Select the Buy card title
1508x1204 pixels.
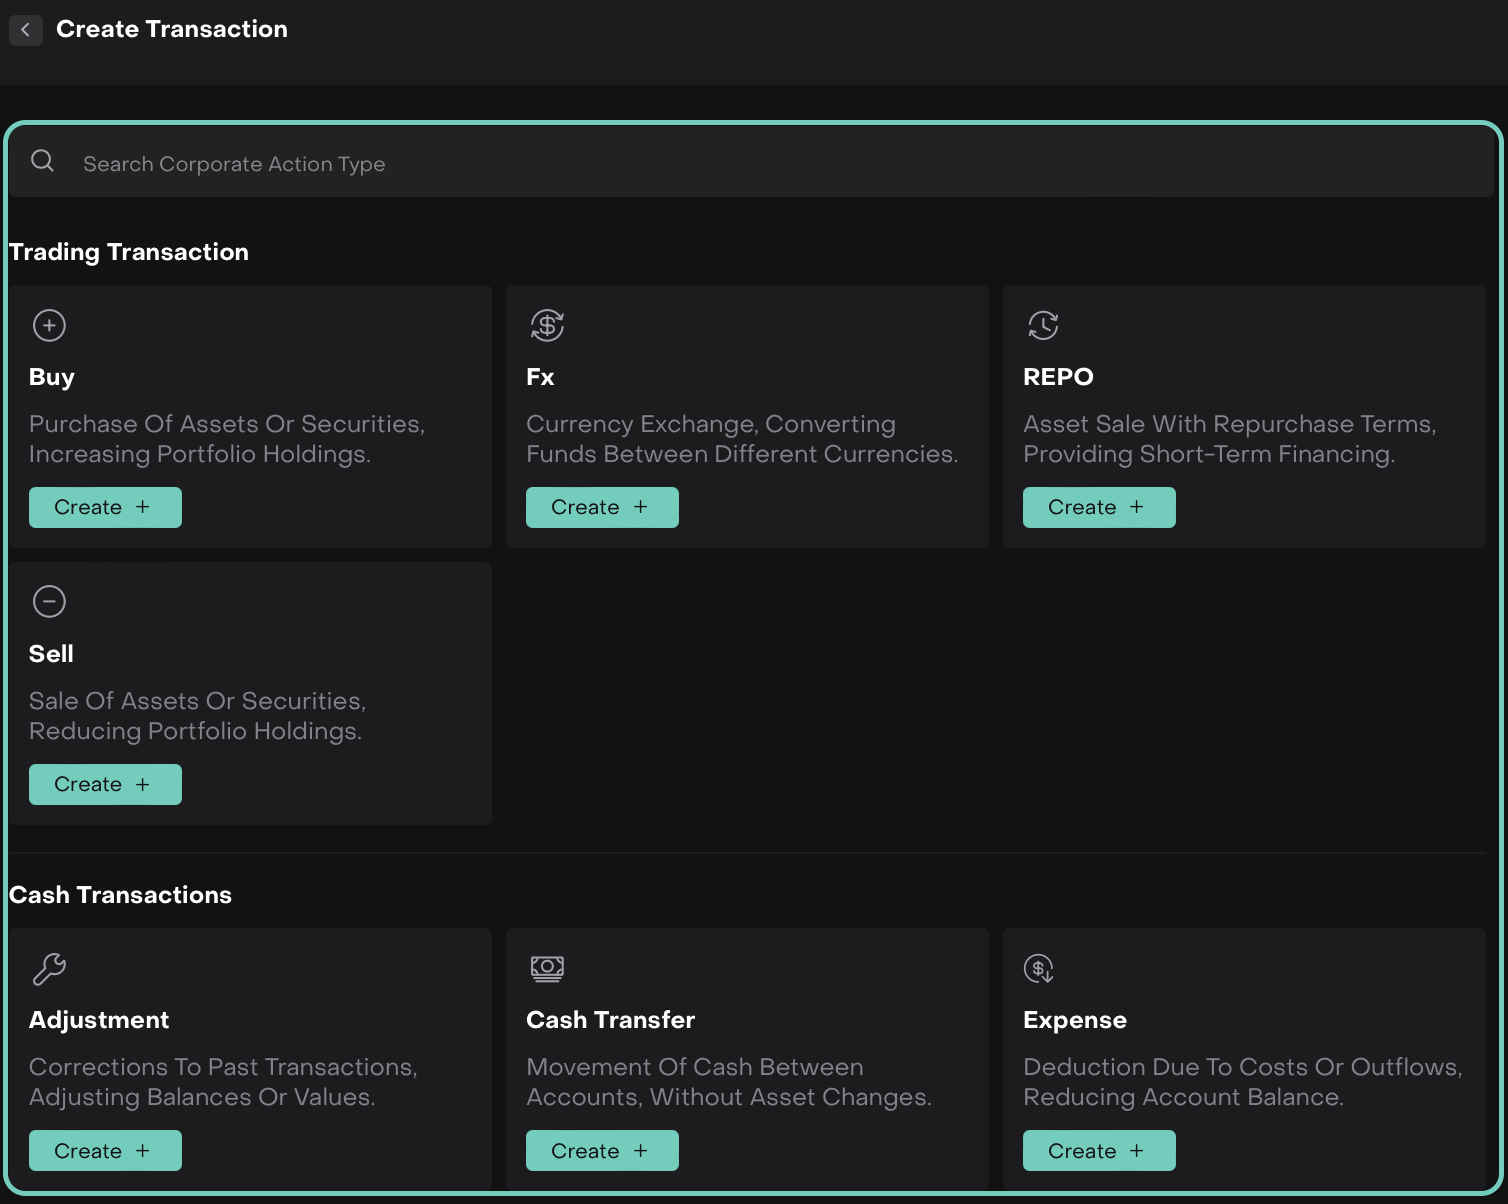point(52,377)
